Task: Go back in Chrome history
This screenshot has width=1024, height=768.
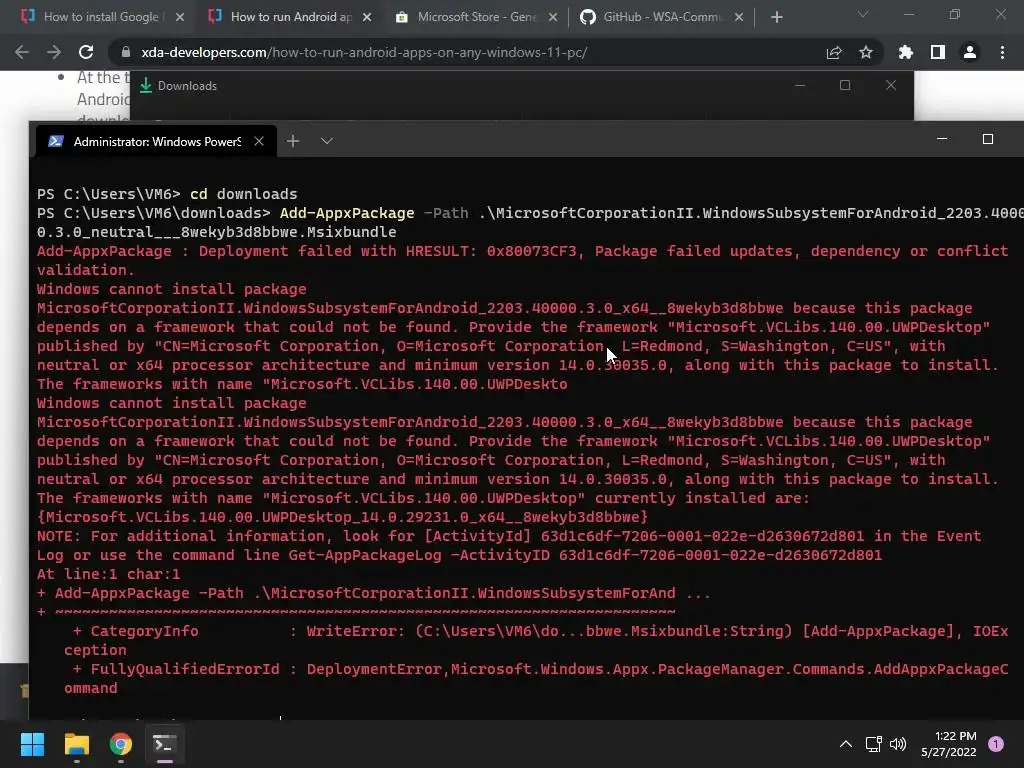Action: tap(22, 52)
